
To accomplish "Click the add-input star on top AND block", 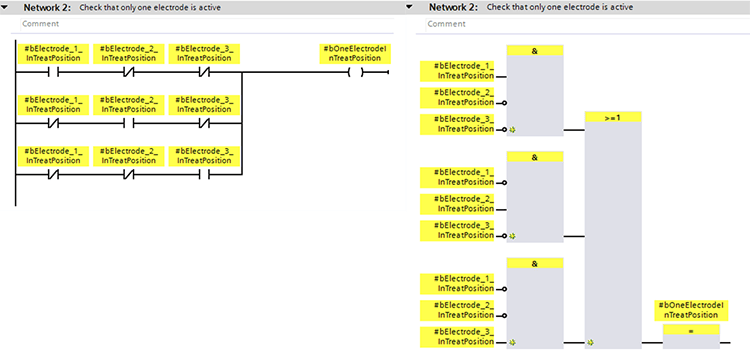I will [x=512, y=130].
